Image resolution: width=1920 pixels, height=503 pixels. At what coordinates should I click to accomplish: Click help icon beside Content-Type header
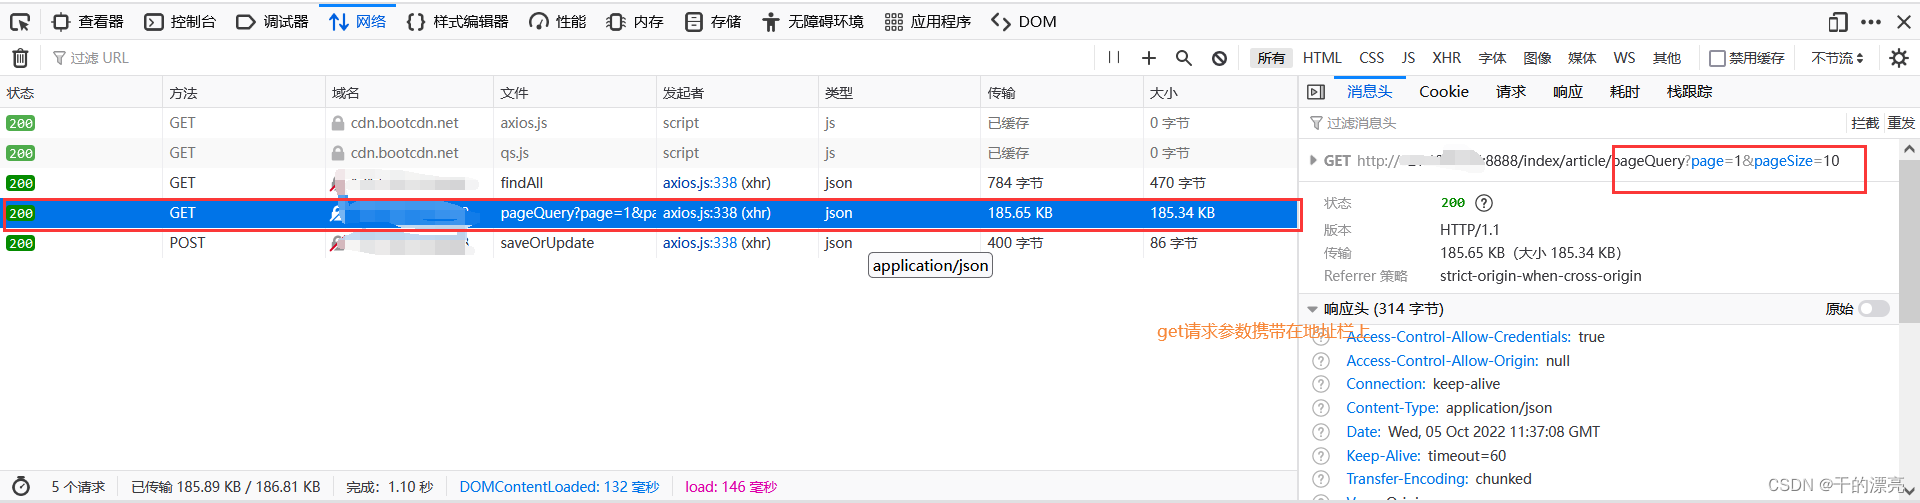click(x=1321, y=408)
